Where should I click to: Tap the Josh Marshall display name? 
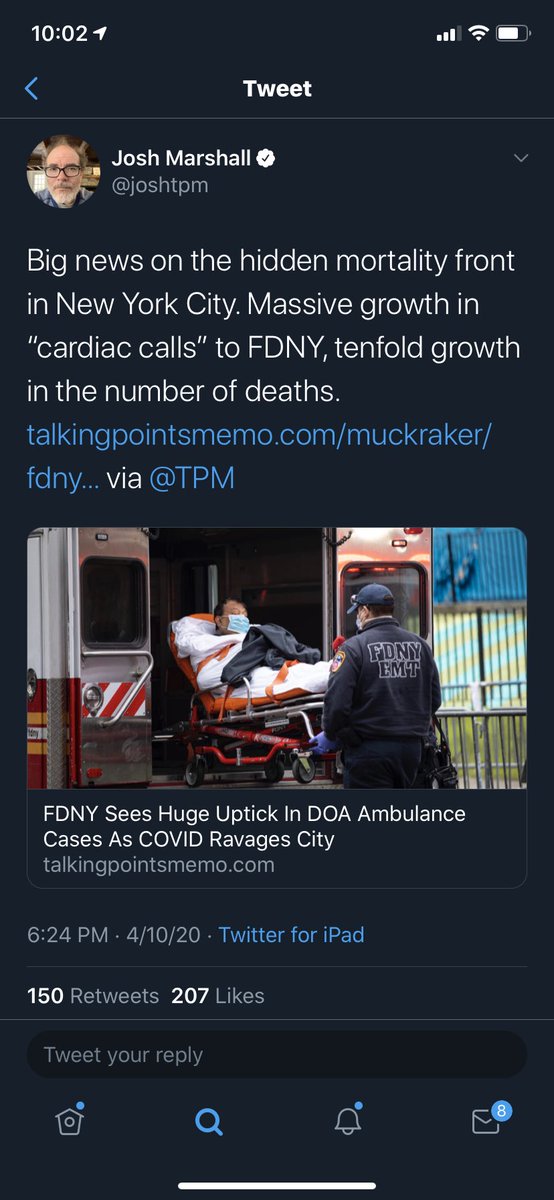(x=181, y=158)
